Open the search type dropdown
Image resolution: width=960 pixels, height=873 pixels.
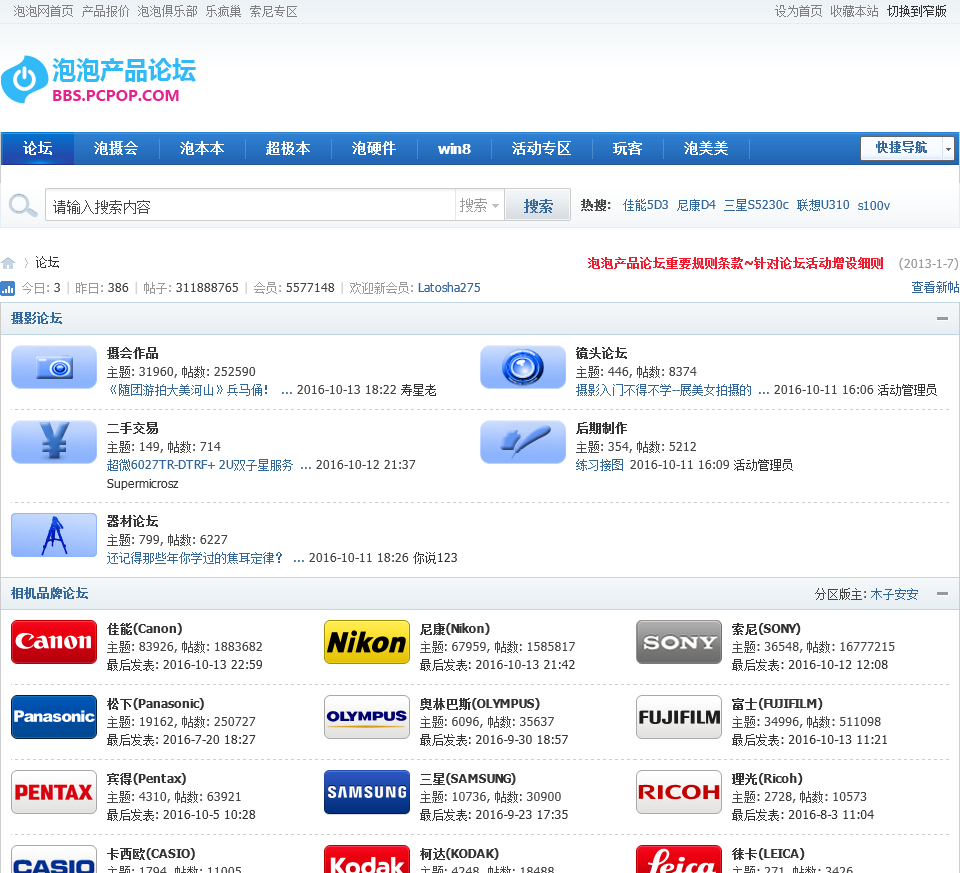click(x=479, y=205)
